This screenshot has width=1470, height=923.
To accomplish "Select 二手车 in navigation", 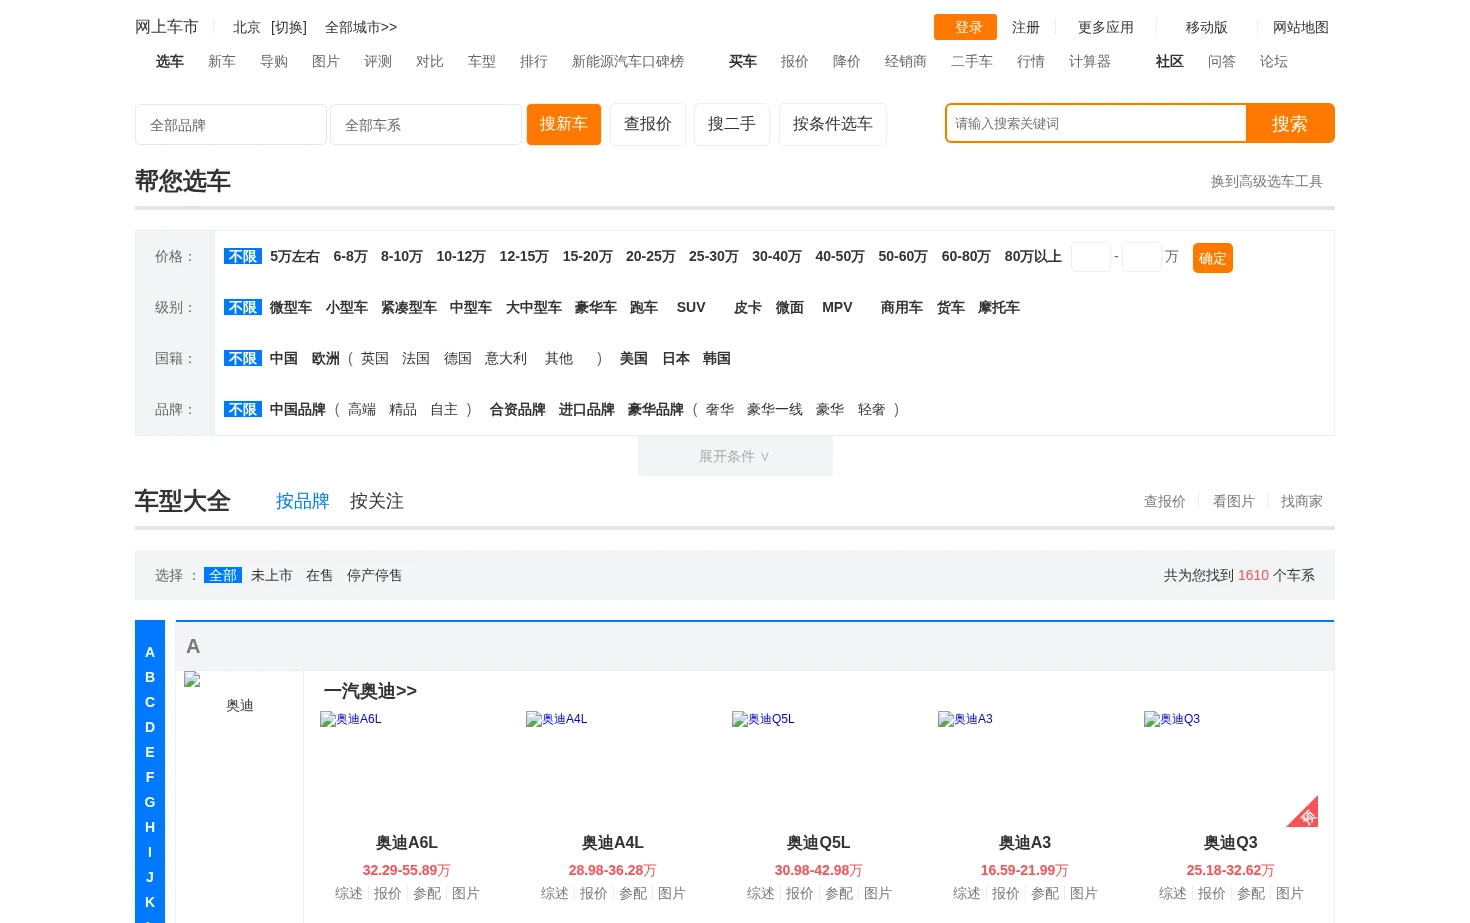I will tap(972, 61).
